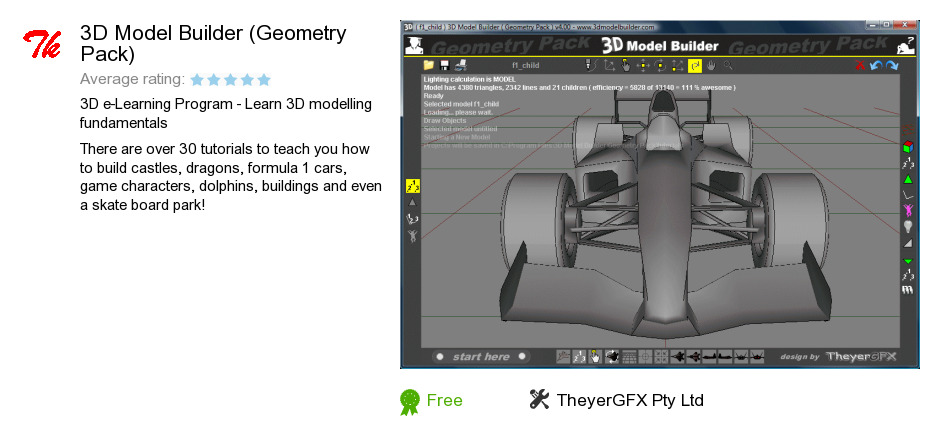Delete with the red X icon
This screenshot has height=446, width=940.
[860, 65]
